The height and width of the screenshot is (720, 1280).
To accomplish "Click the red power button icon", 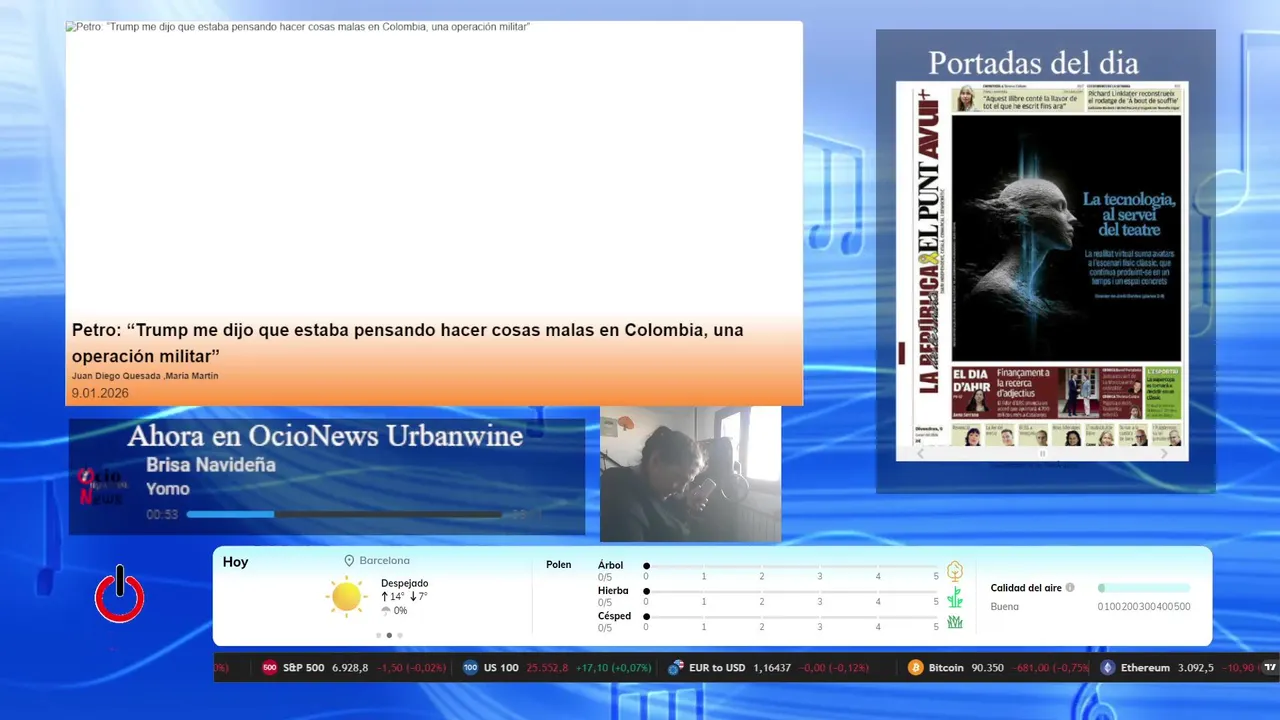I will (x=120, y=595).
